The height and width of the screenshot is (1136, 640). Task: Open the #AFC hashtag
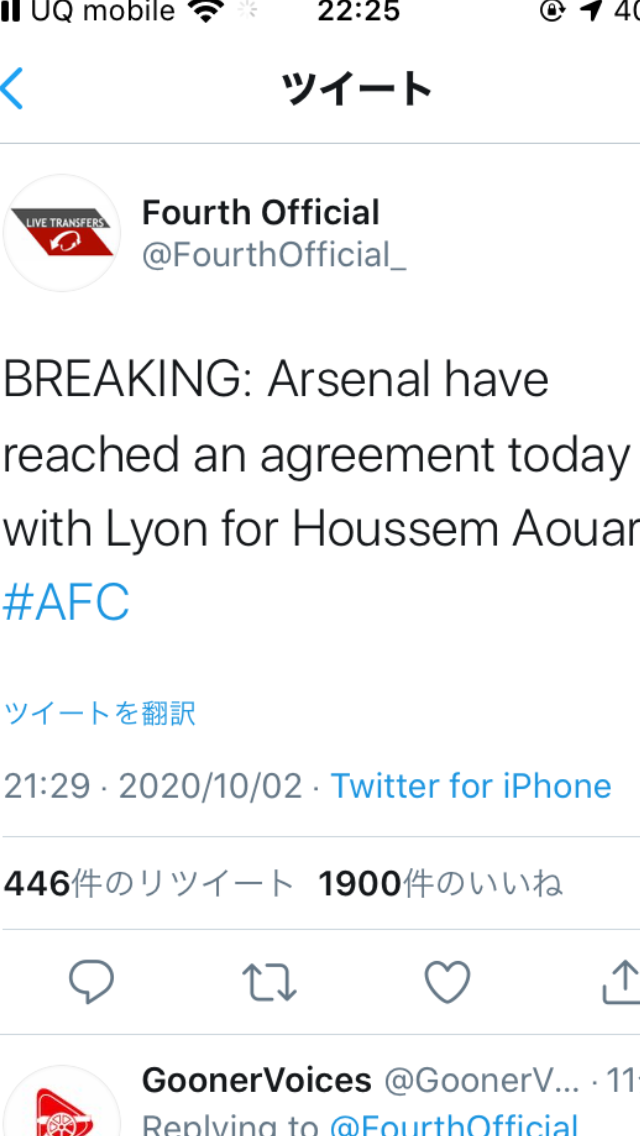[66, 603]
